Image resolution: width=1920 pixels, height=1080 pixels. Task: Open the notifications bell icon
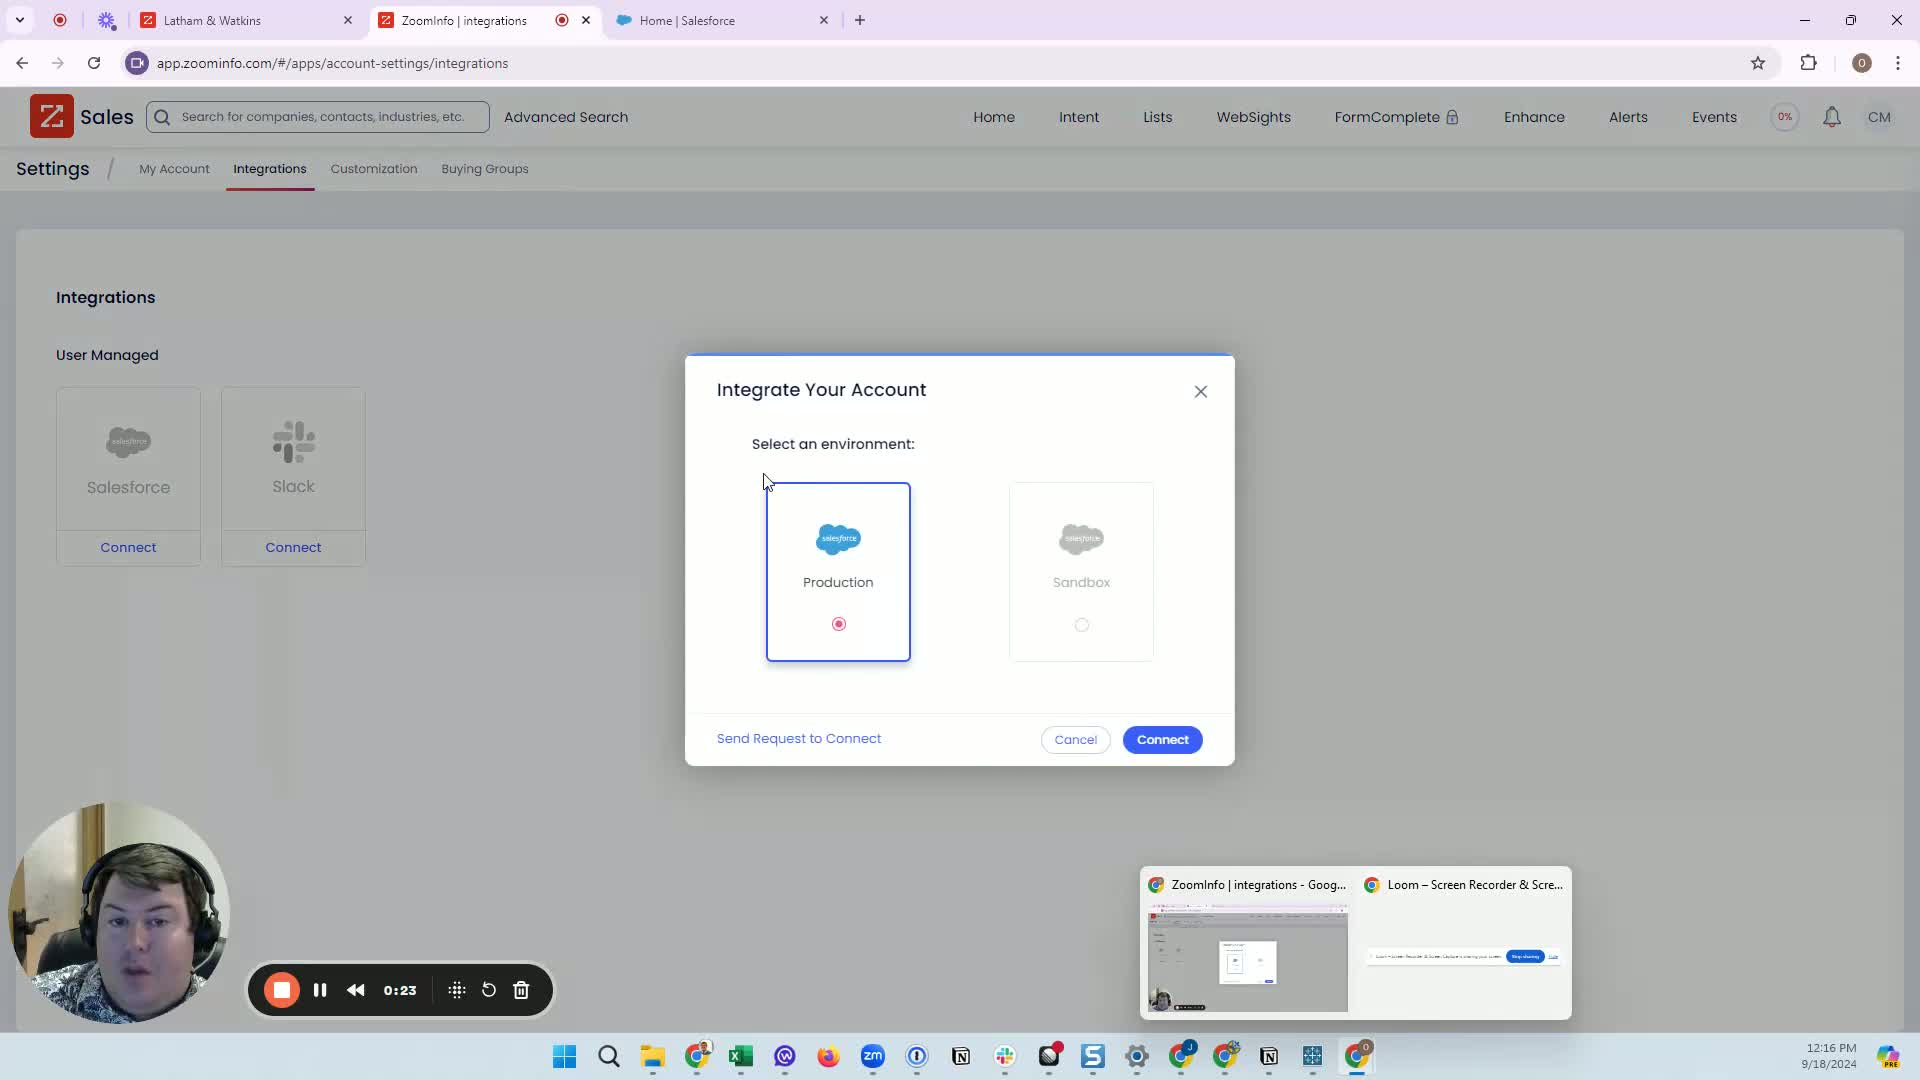1831,117
